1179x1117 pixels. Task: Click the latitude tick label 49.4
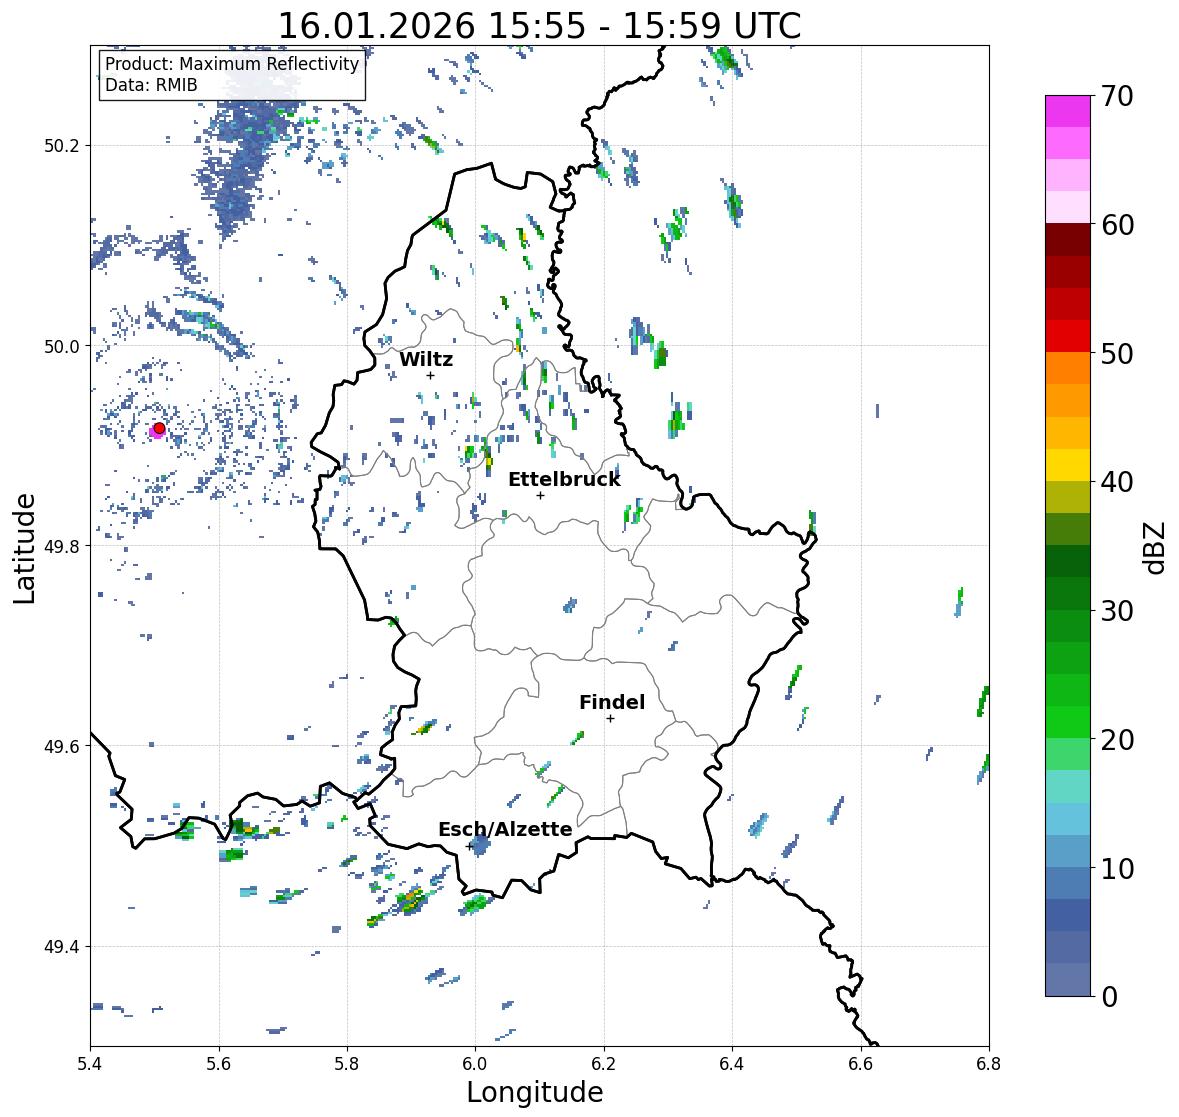click(62, 947)
